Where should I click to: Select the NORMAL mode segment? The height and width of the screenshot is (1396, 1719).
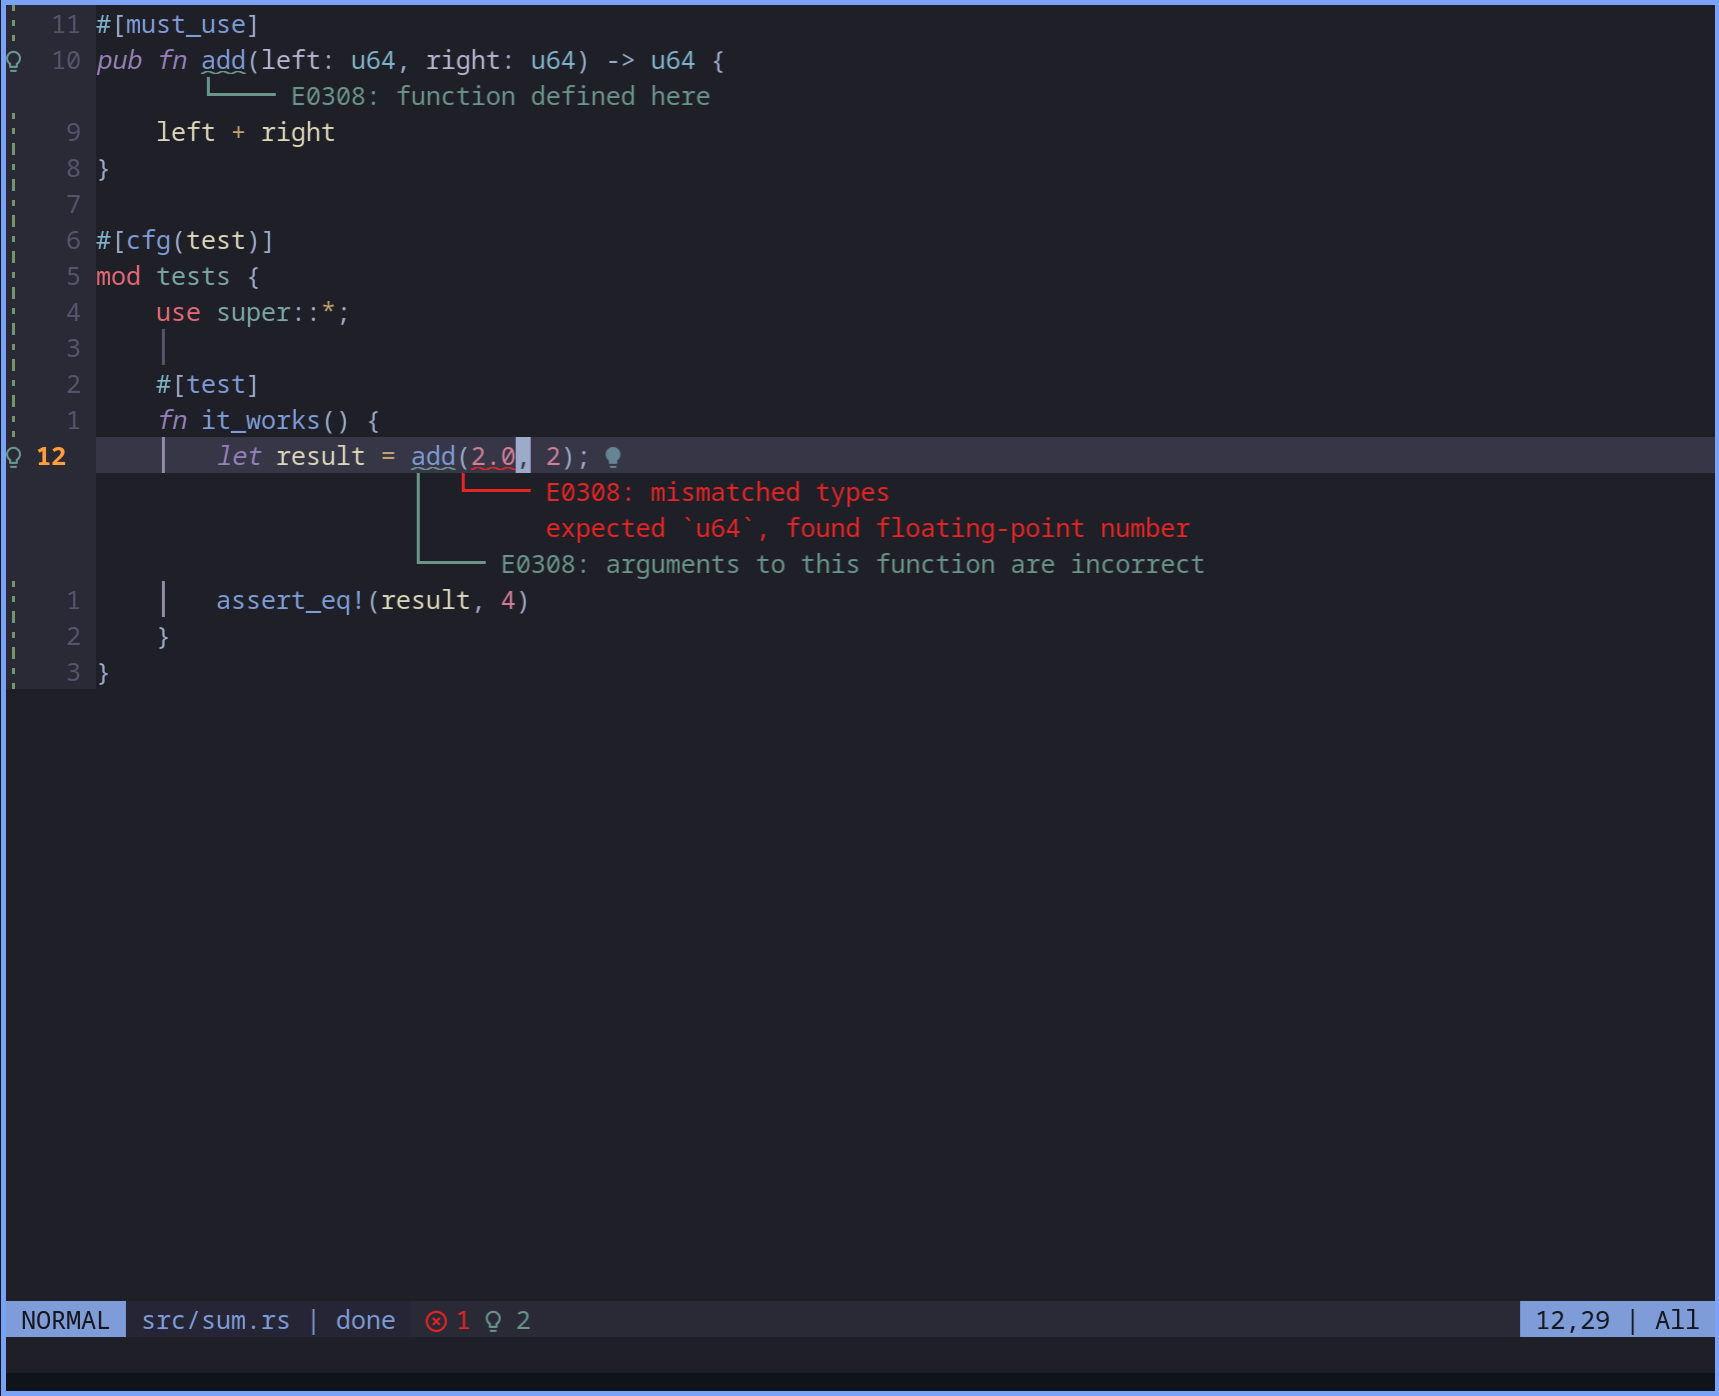[63, 1320]
